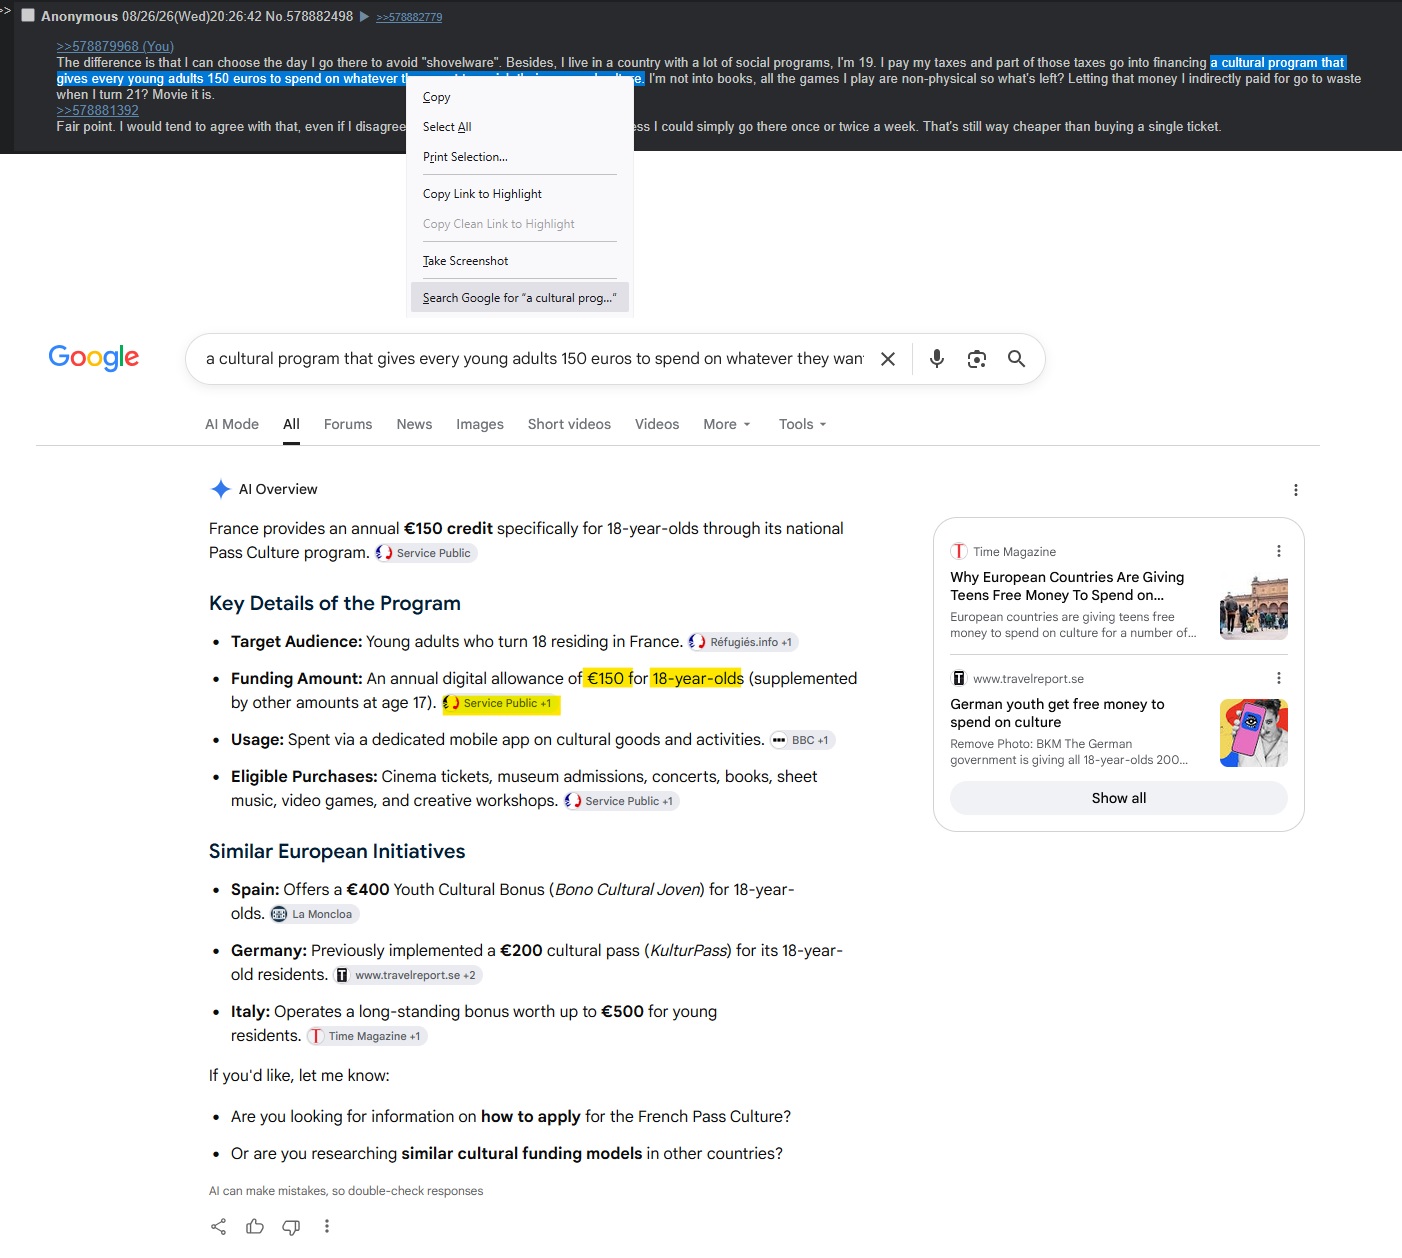The image size is (1402, 1258).
Task: Switch to Videos results tab
Action: pyautogui.click(x=657, y=424)
